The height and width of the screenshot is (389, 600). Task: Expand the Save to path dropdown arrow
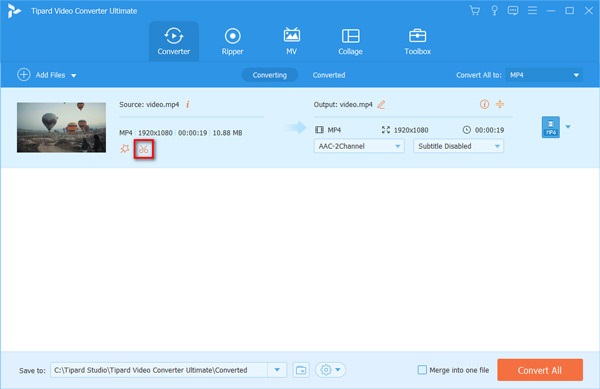pos(277,370)
